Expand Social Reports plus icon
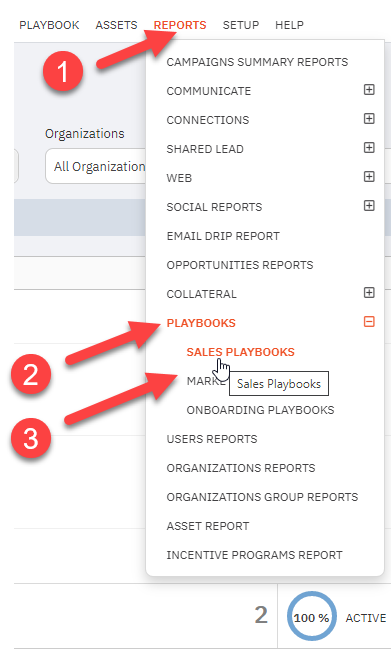 (x=369, y=206)
